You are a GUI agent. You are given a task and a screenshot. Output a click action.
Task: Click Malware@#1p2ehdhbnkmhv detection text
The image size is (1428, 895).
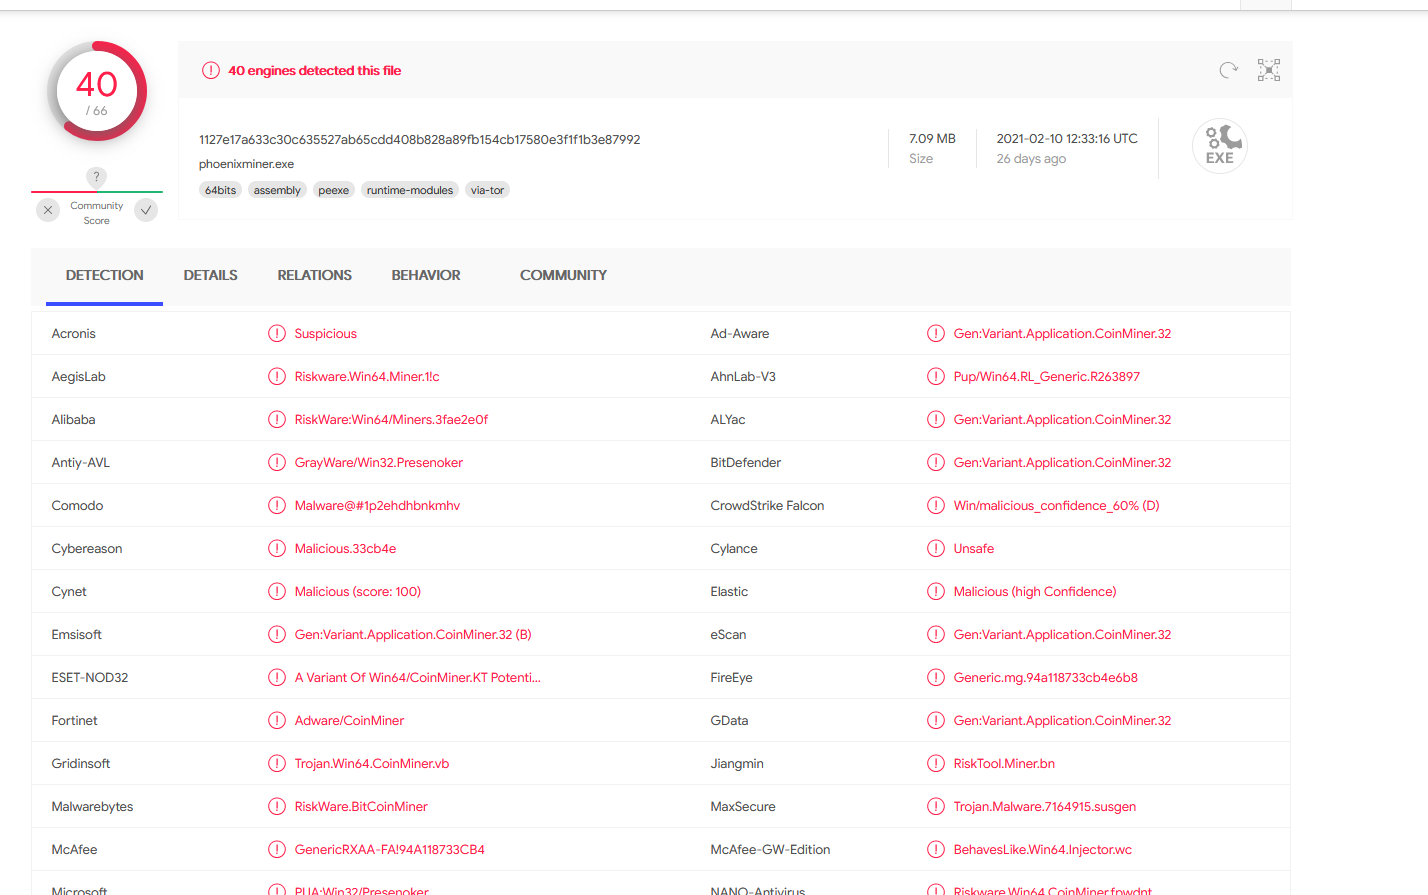click(377, 506)
